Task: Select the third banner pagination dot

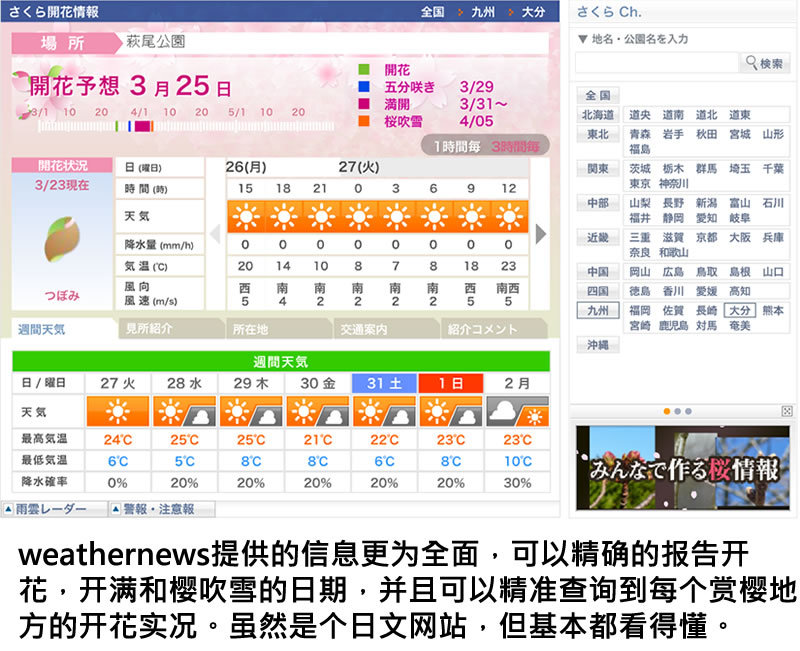Action: click(x=689, y=411)
